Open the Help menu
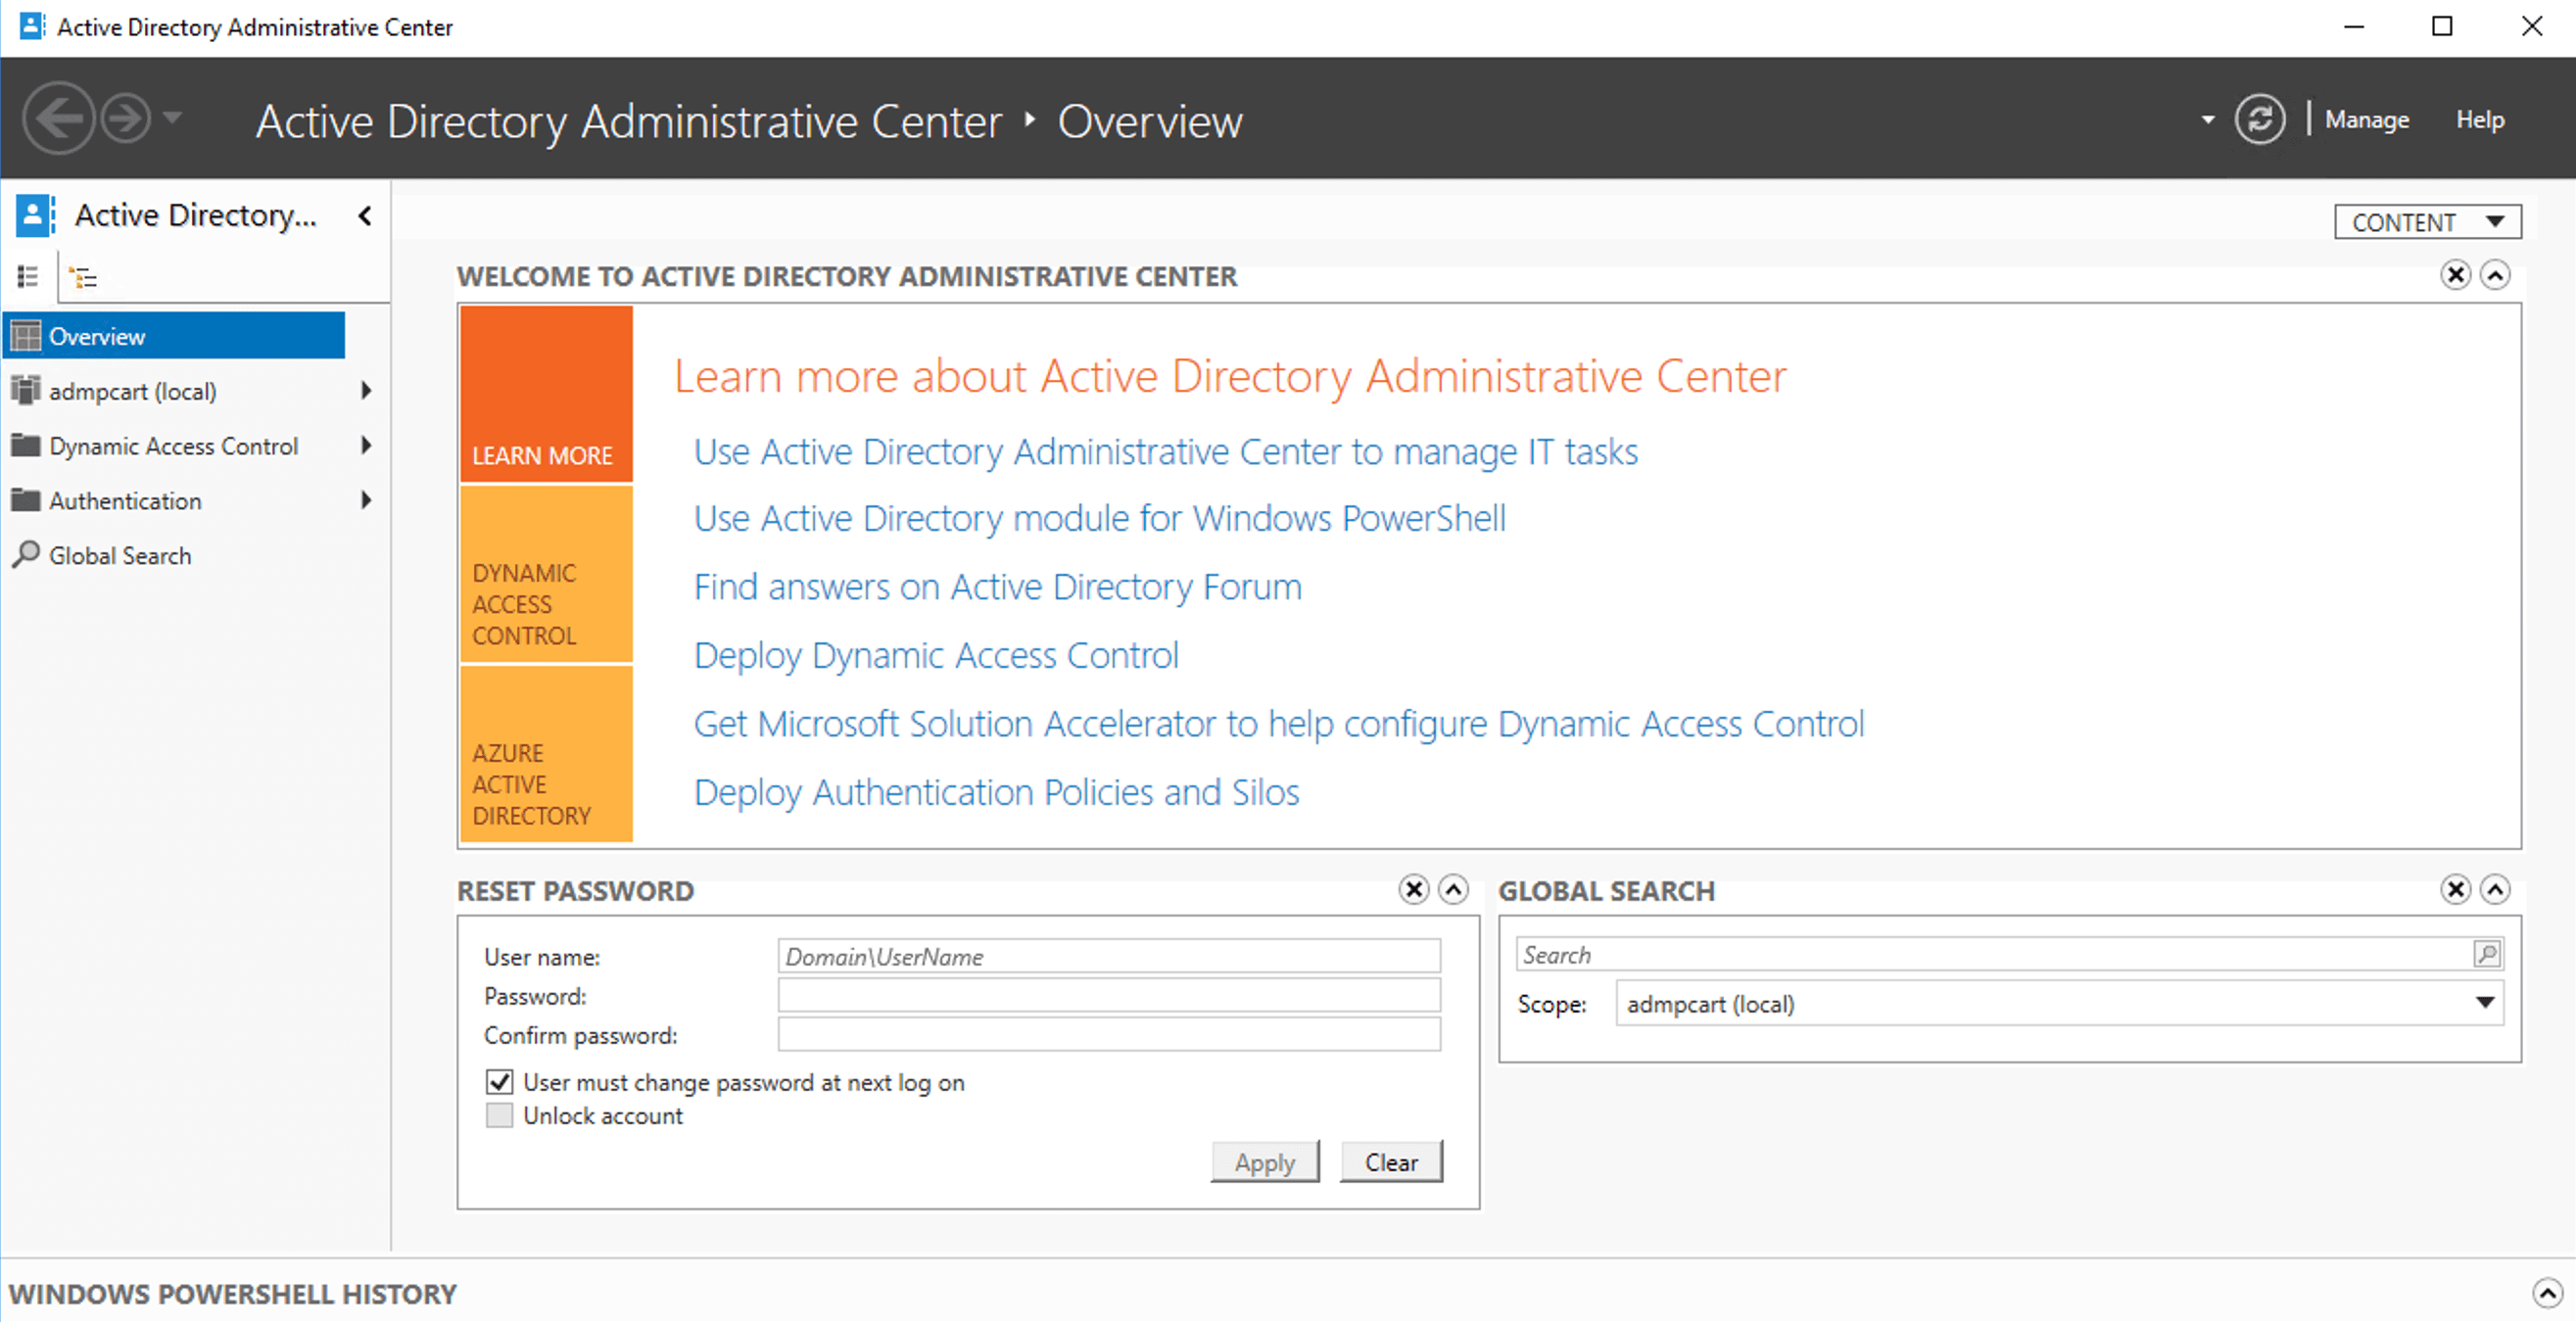Viewport: 2576px width, 1322px height. (2480, 119)
